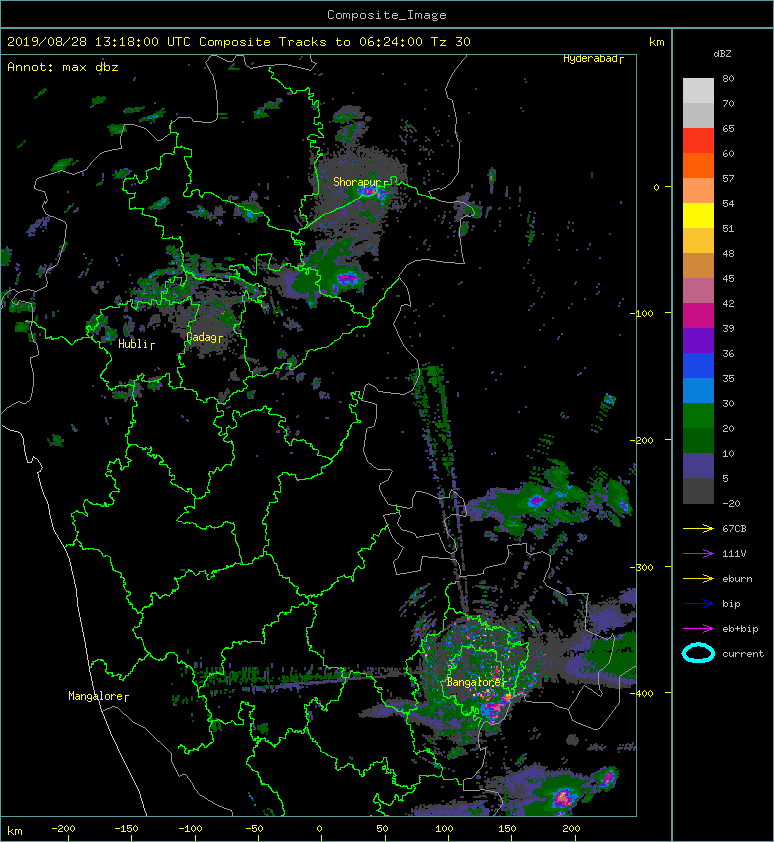The height and width of the screenshot is (842, 774).
Task: Pick the blue 36 dBZ swatch
Action: coord(698,365)
